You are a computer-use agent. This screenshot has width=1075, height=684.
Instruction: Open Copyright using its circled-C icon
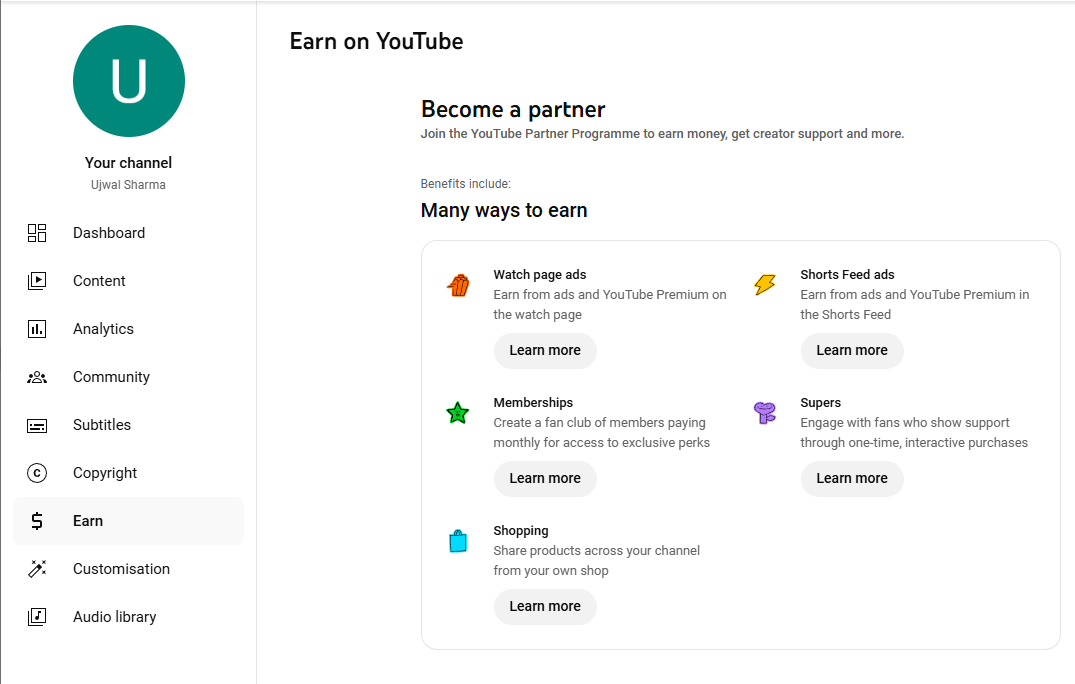point(37,473)
